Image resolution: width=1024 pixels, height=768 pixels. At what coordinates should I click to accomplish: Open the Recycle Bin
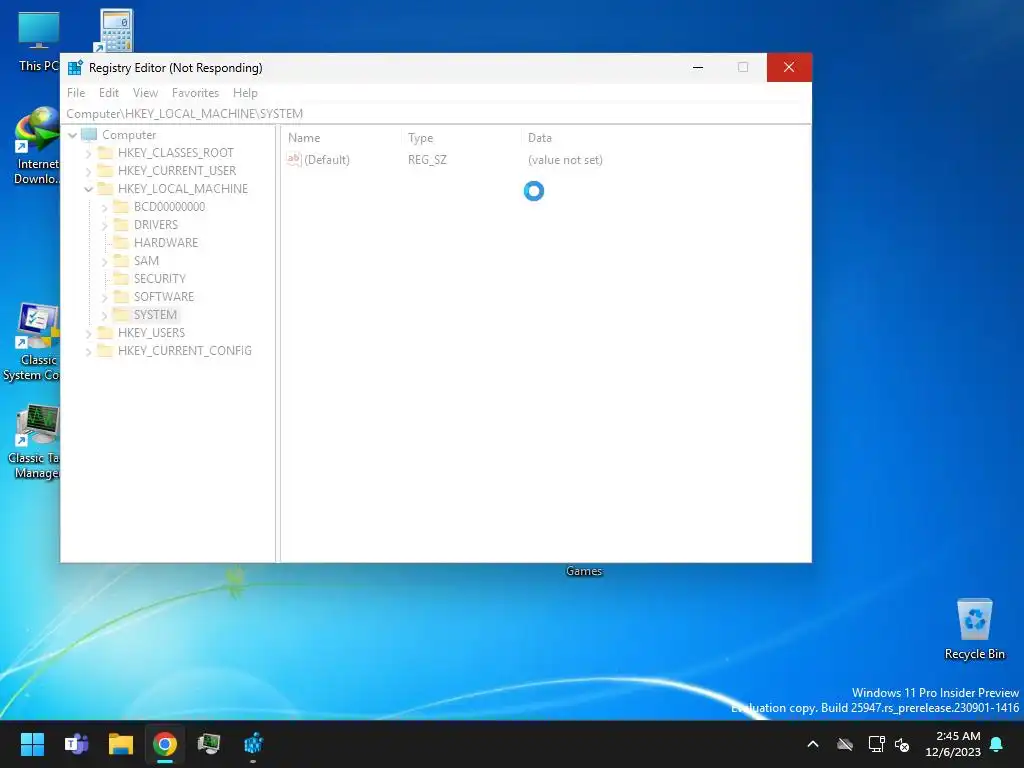(x=974, y=628)
